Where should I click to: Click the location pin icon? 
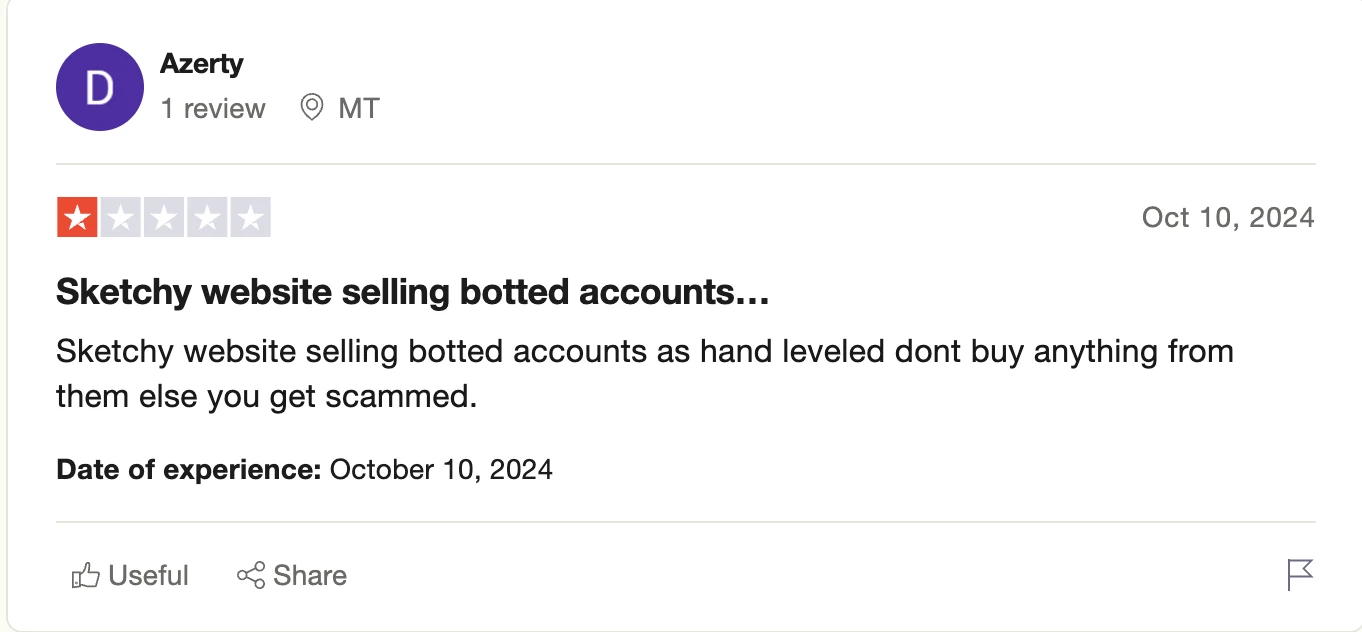point(312,107)
